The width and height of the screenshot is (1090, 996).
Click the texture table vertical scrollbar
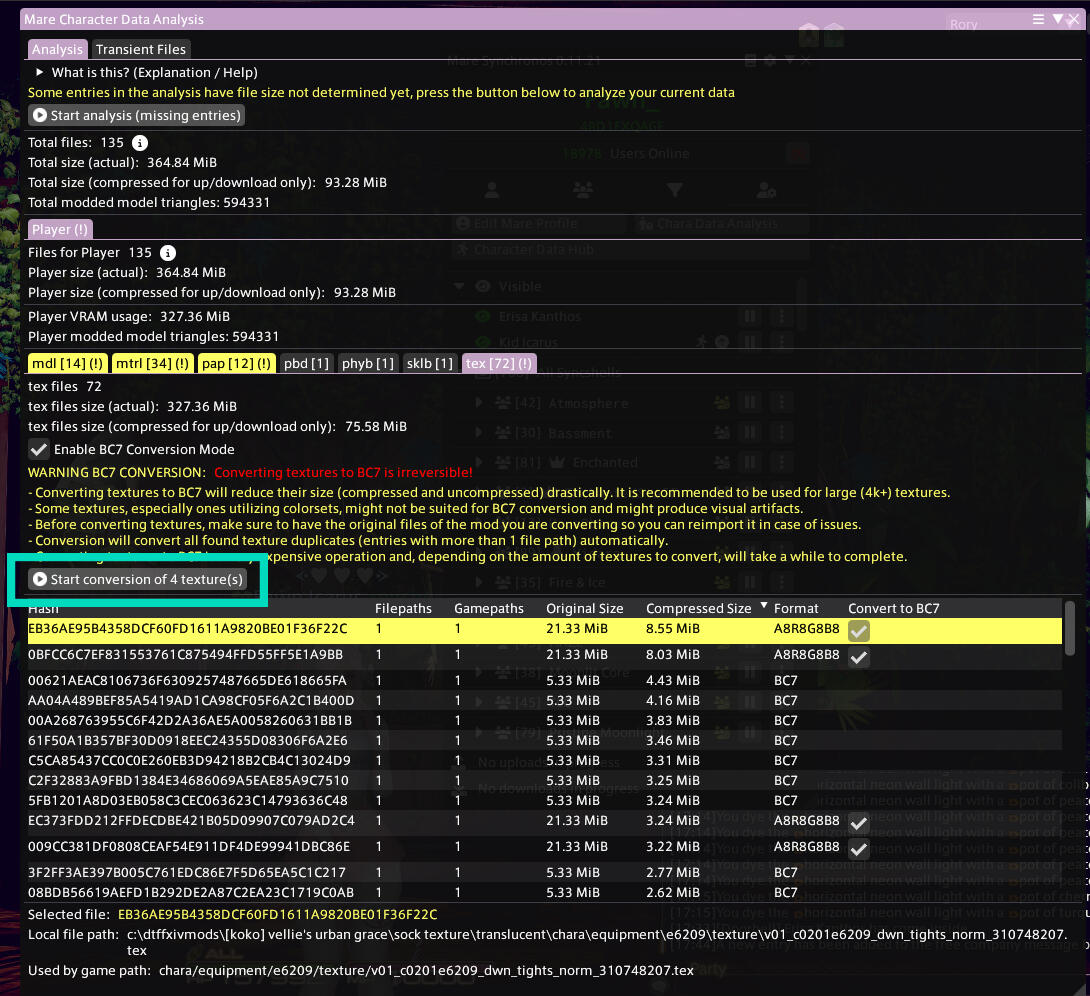pyautogui.click(x=1070, y=626)
